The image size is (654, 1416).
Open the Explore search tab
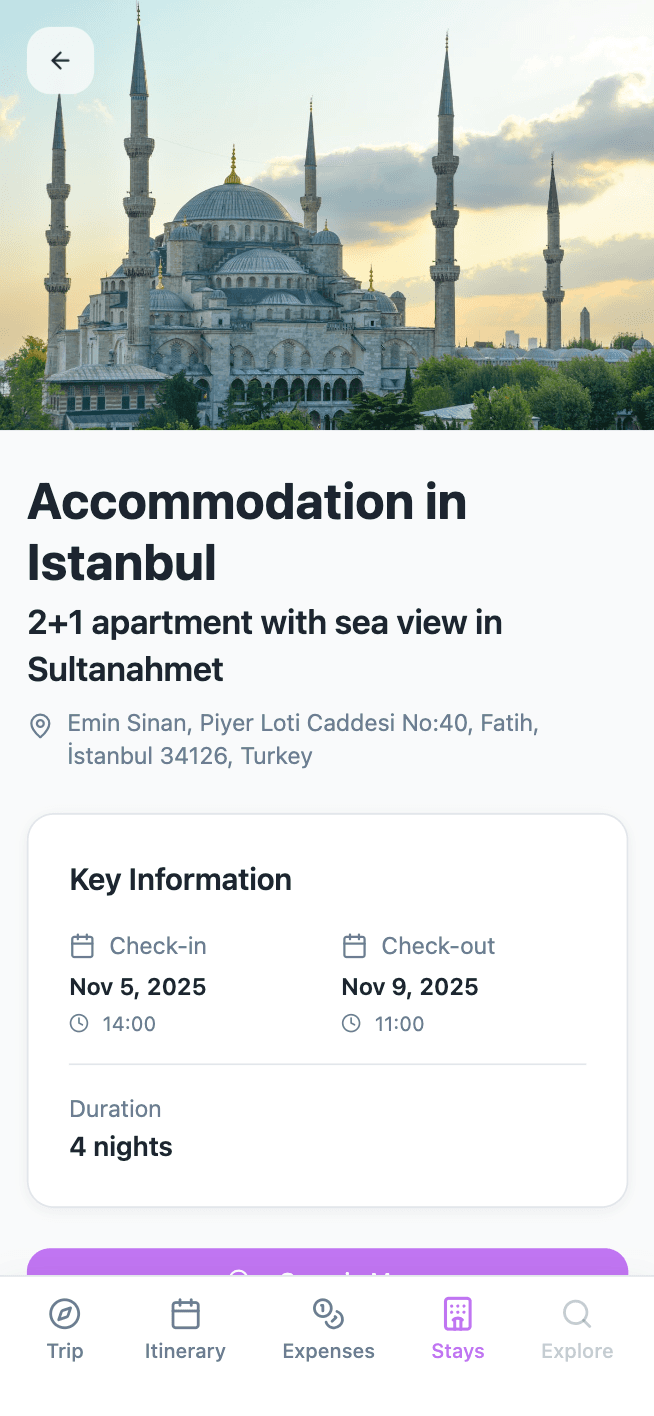[577, 1329]
